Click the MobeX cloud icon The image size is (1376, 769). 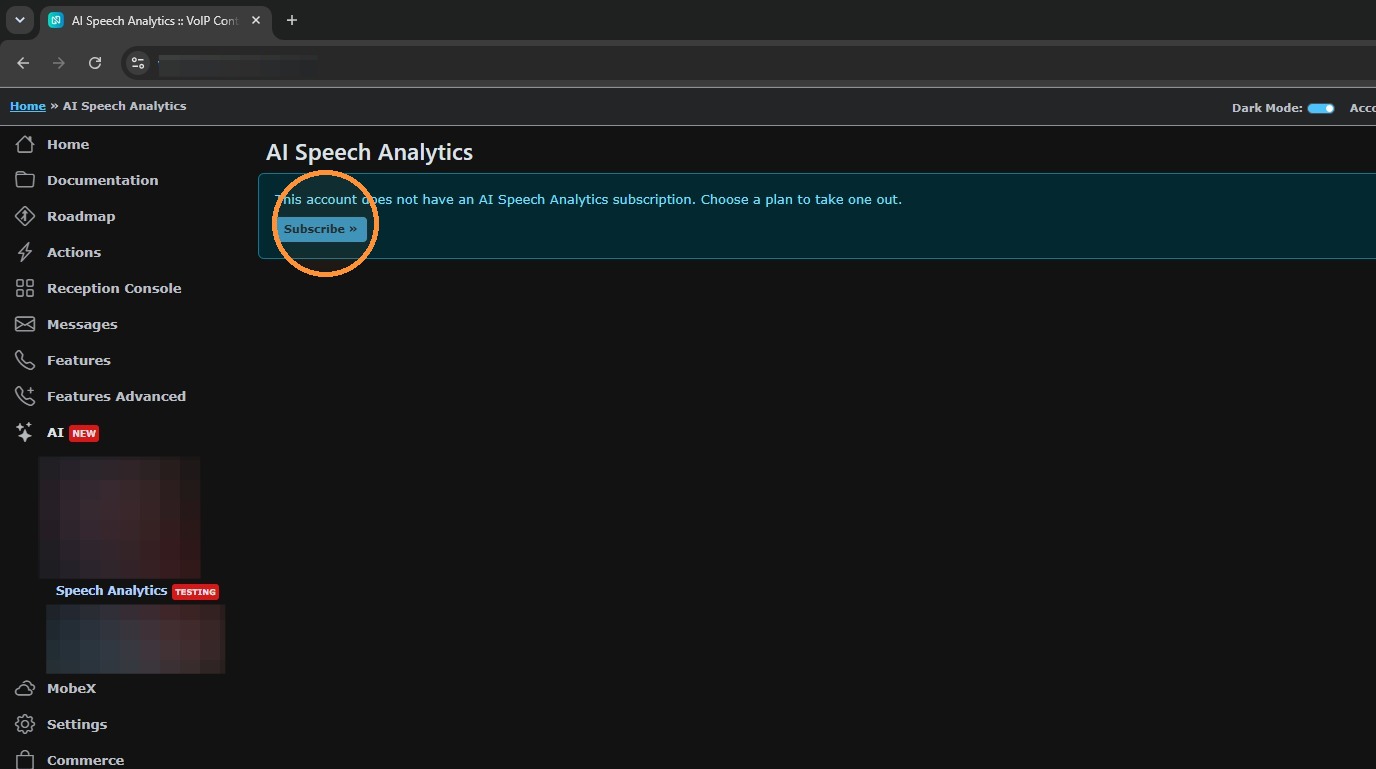point(25,688)
